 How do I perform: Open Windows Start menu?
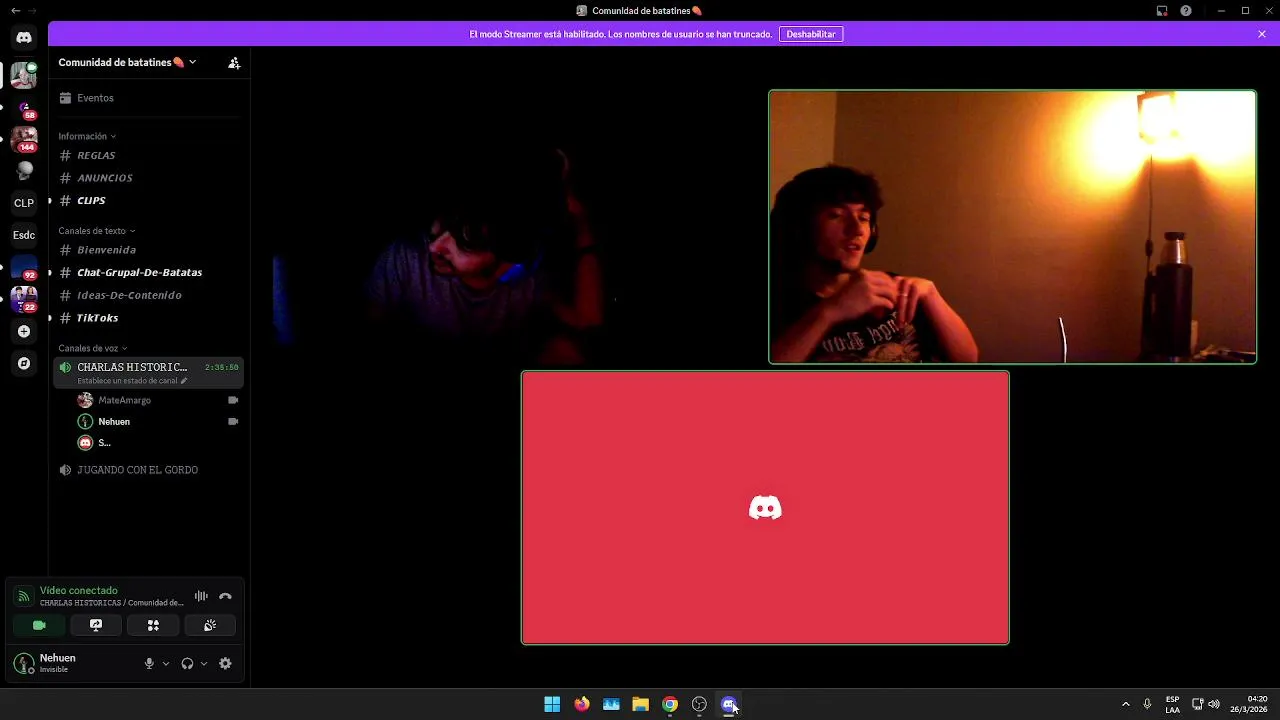pyautogui.click(x=552, y=704)
